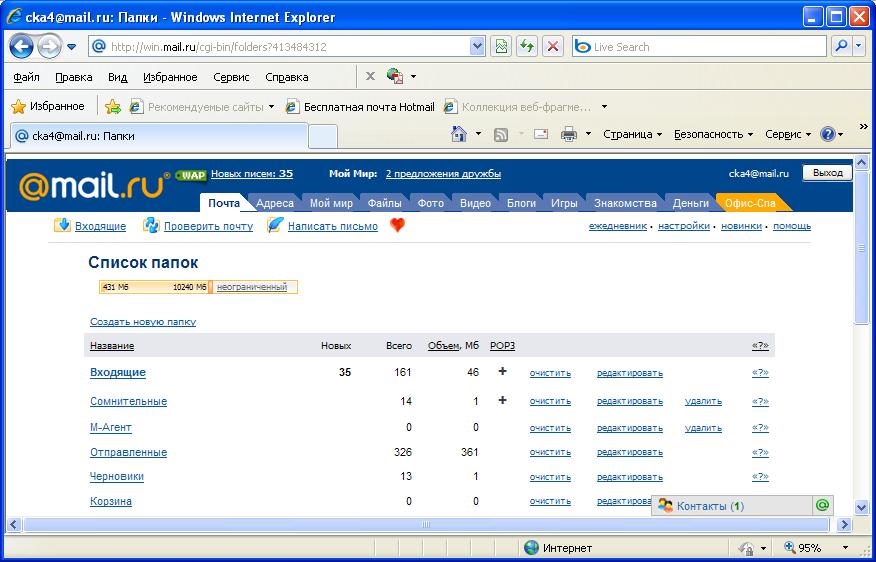
Task: Open the Новых писем: 35 link
Action: coord(252,174)
